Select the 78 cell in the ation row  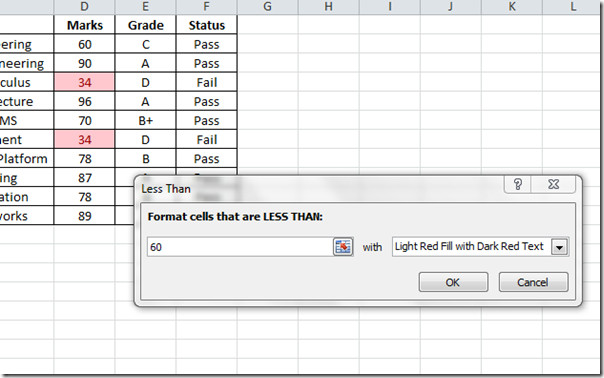coord(84,197)
